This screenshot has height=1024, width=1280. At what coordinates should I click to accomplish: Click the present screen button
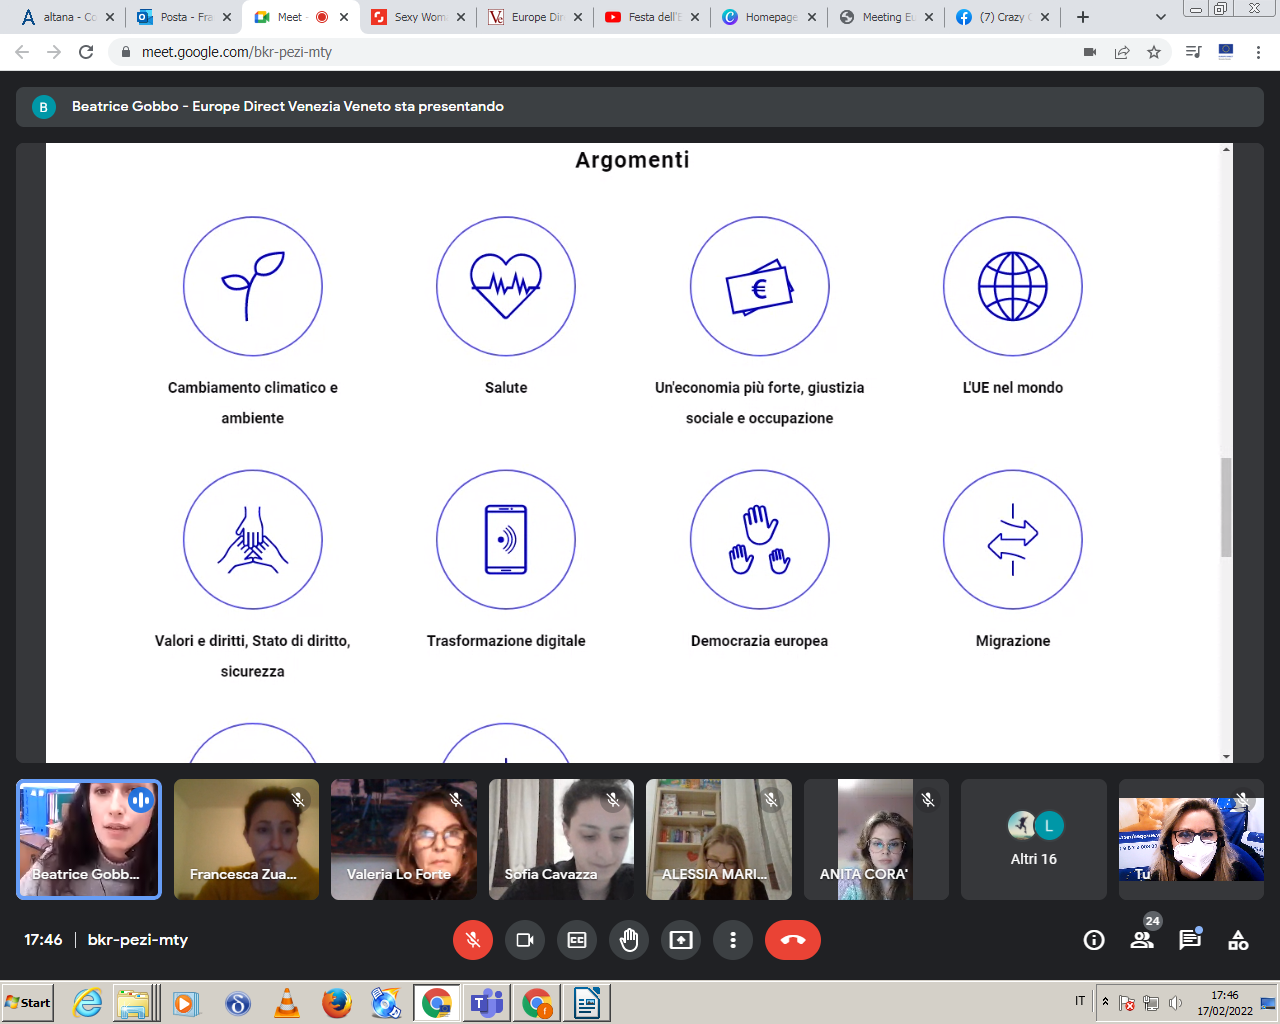point(681,940)
